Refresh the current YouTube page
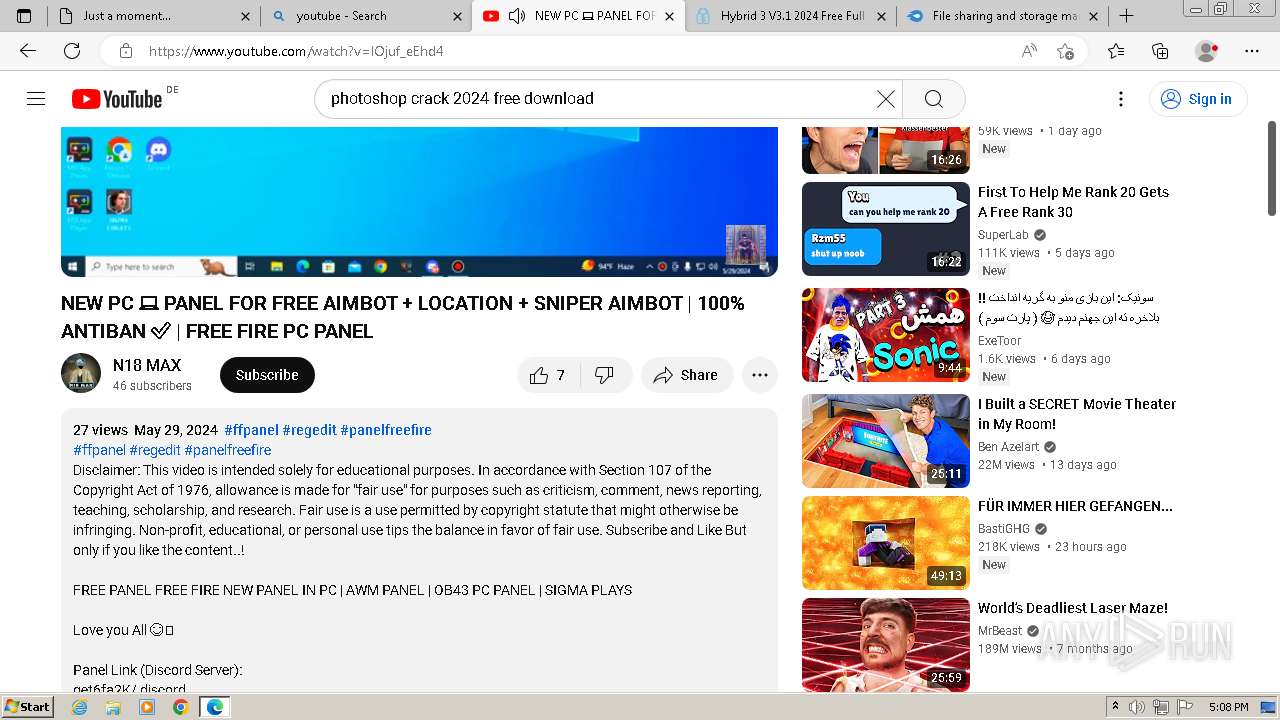 tap(72, 51)
